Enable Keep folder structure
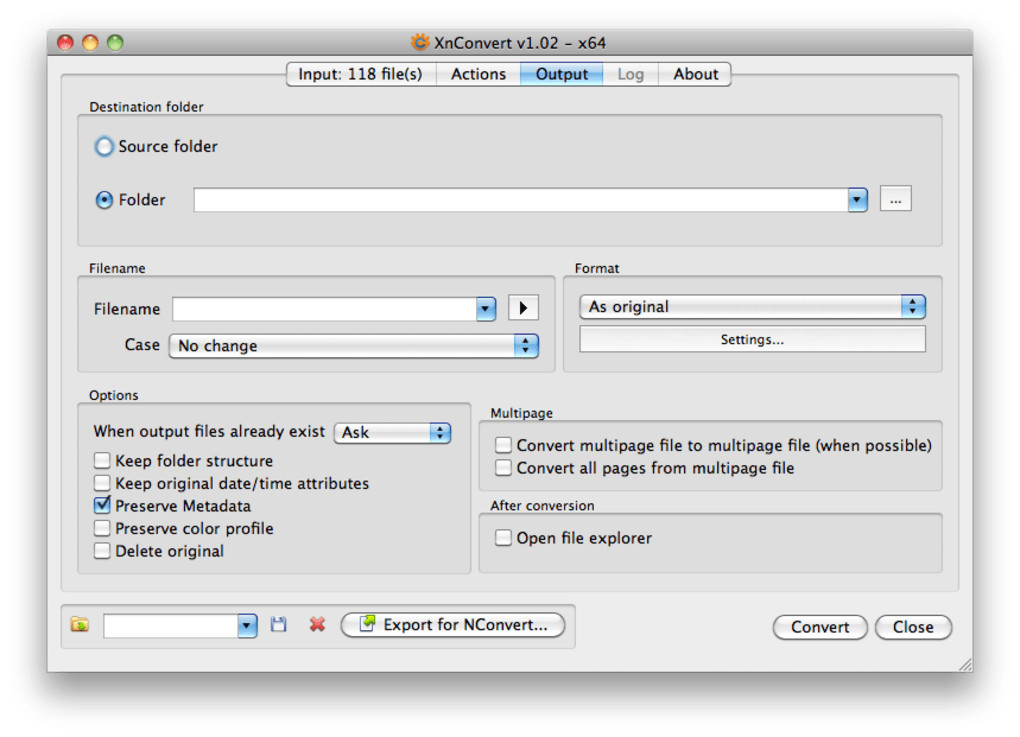The image size is (1020, 737). click(102, 461)
